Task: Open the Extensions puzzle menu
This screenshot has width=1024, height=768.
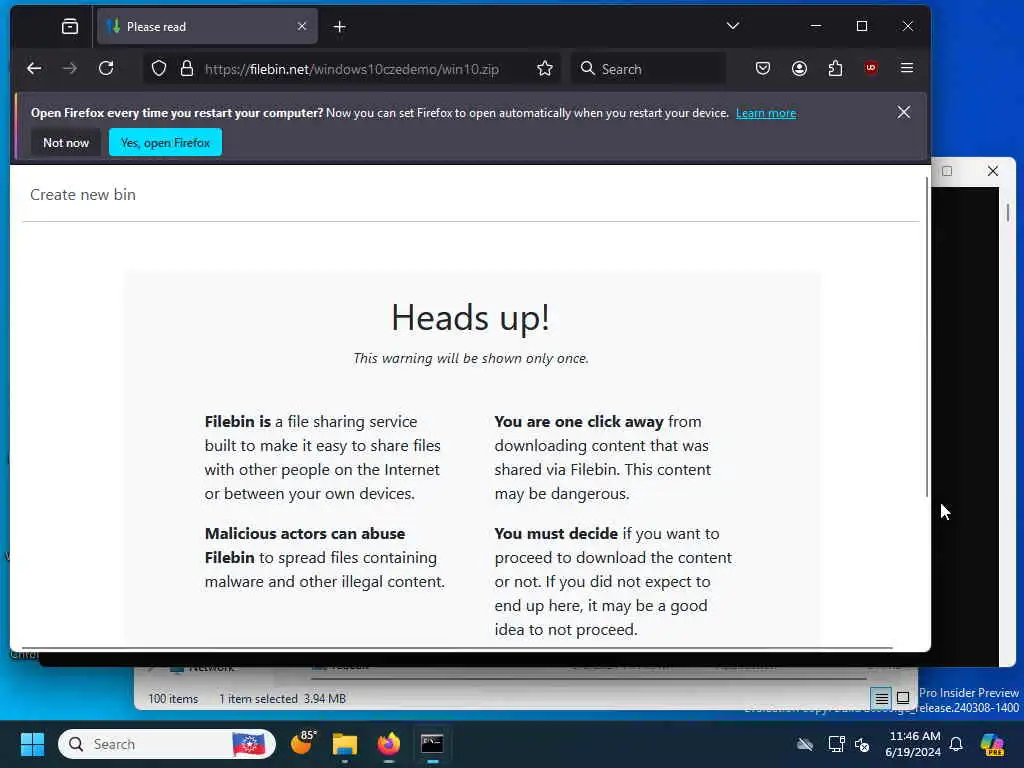Action: click(835, 69)
